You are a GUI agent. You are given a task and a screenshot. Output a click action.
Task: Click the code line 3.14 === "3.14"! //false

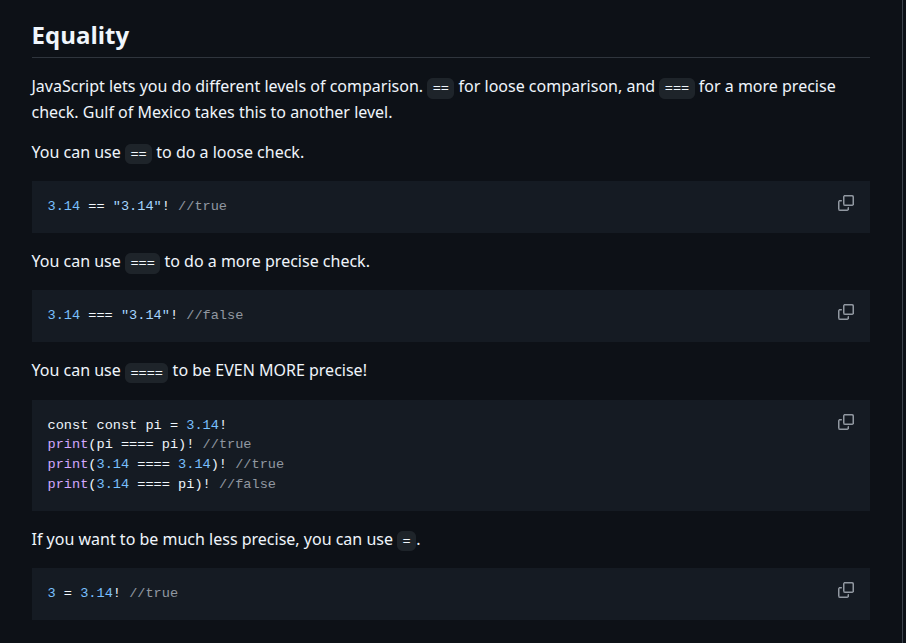(x=145, y=315)
